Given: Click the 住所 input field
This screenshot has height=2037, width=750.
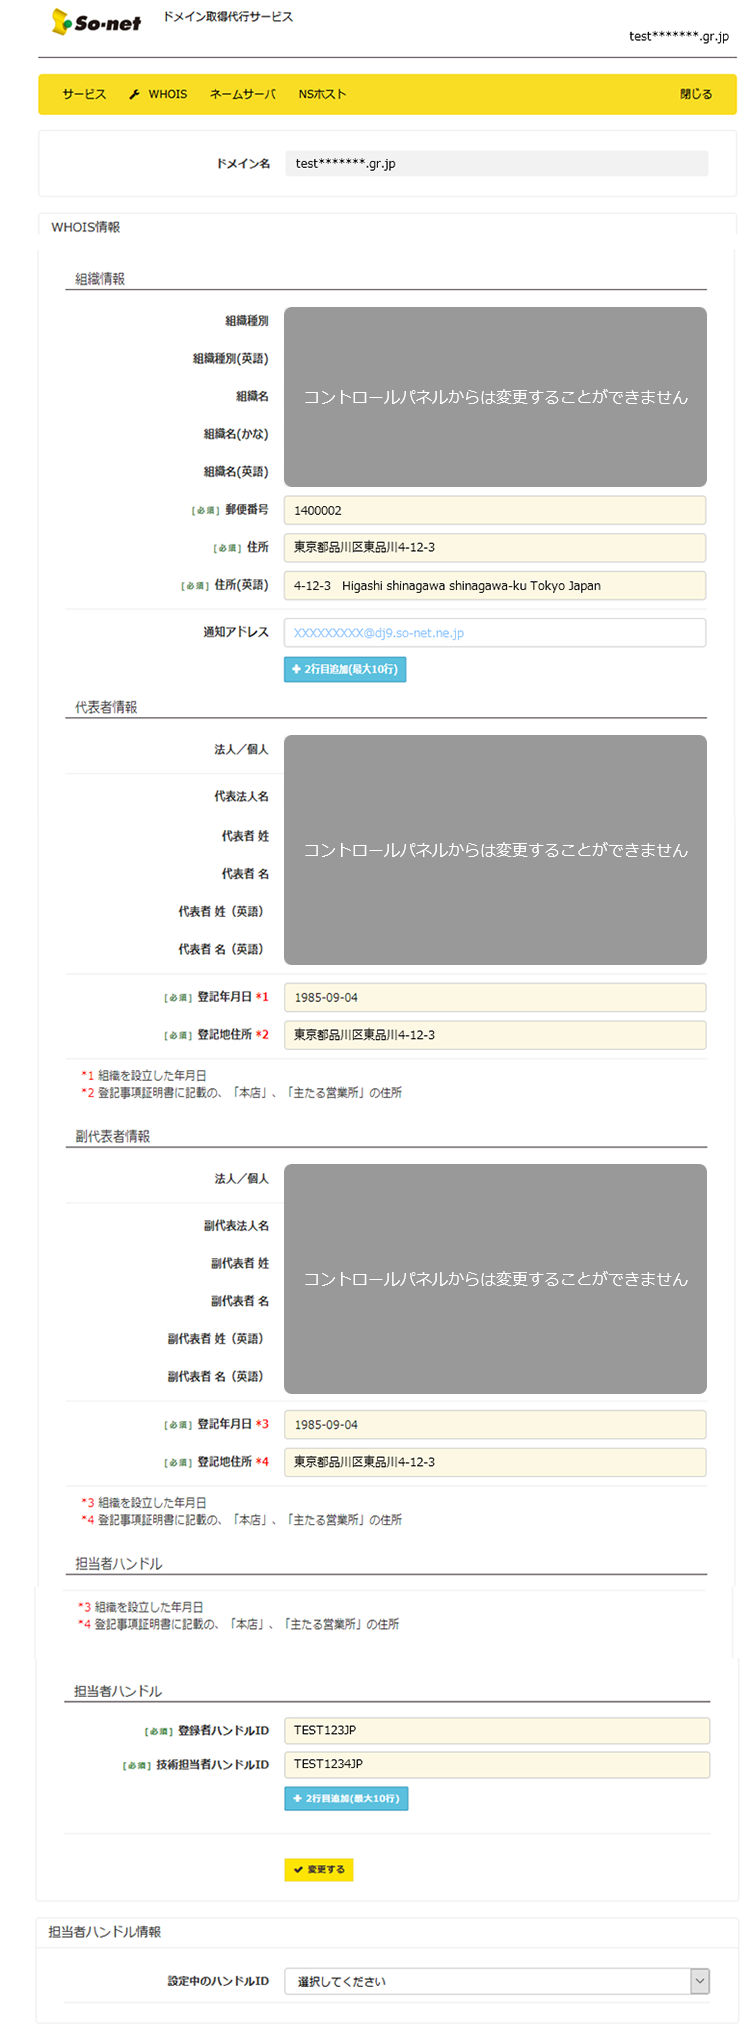Looking at the screenshot, I should tap(494, 548).
